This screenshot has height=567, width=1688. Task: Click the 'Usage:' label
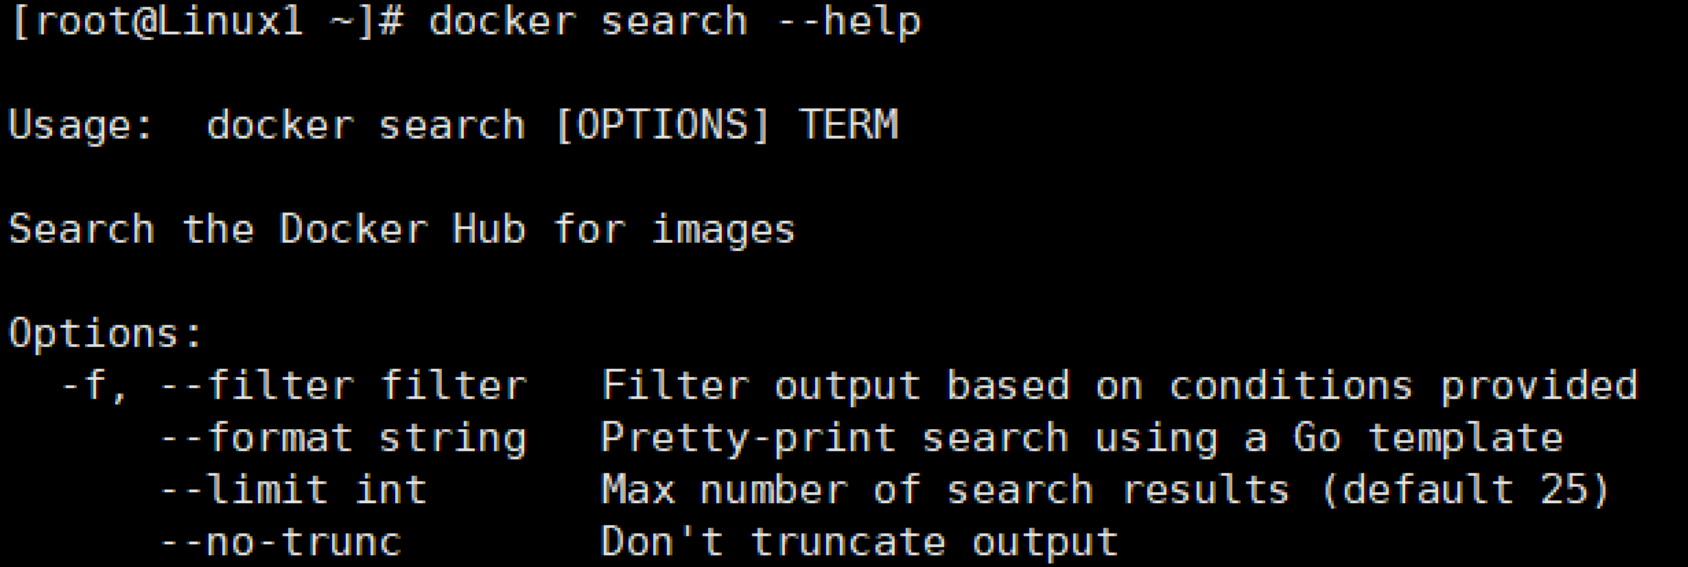point(81,126)
